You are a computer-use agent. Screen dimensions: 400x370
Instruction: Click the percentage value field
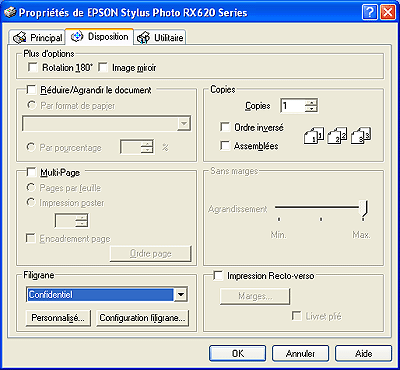tap(131, 147)
